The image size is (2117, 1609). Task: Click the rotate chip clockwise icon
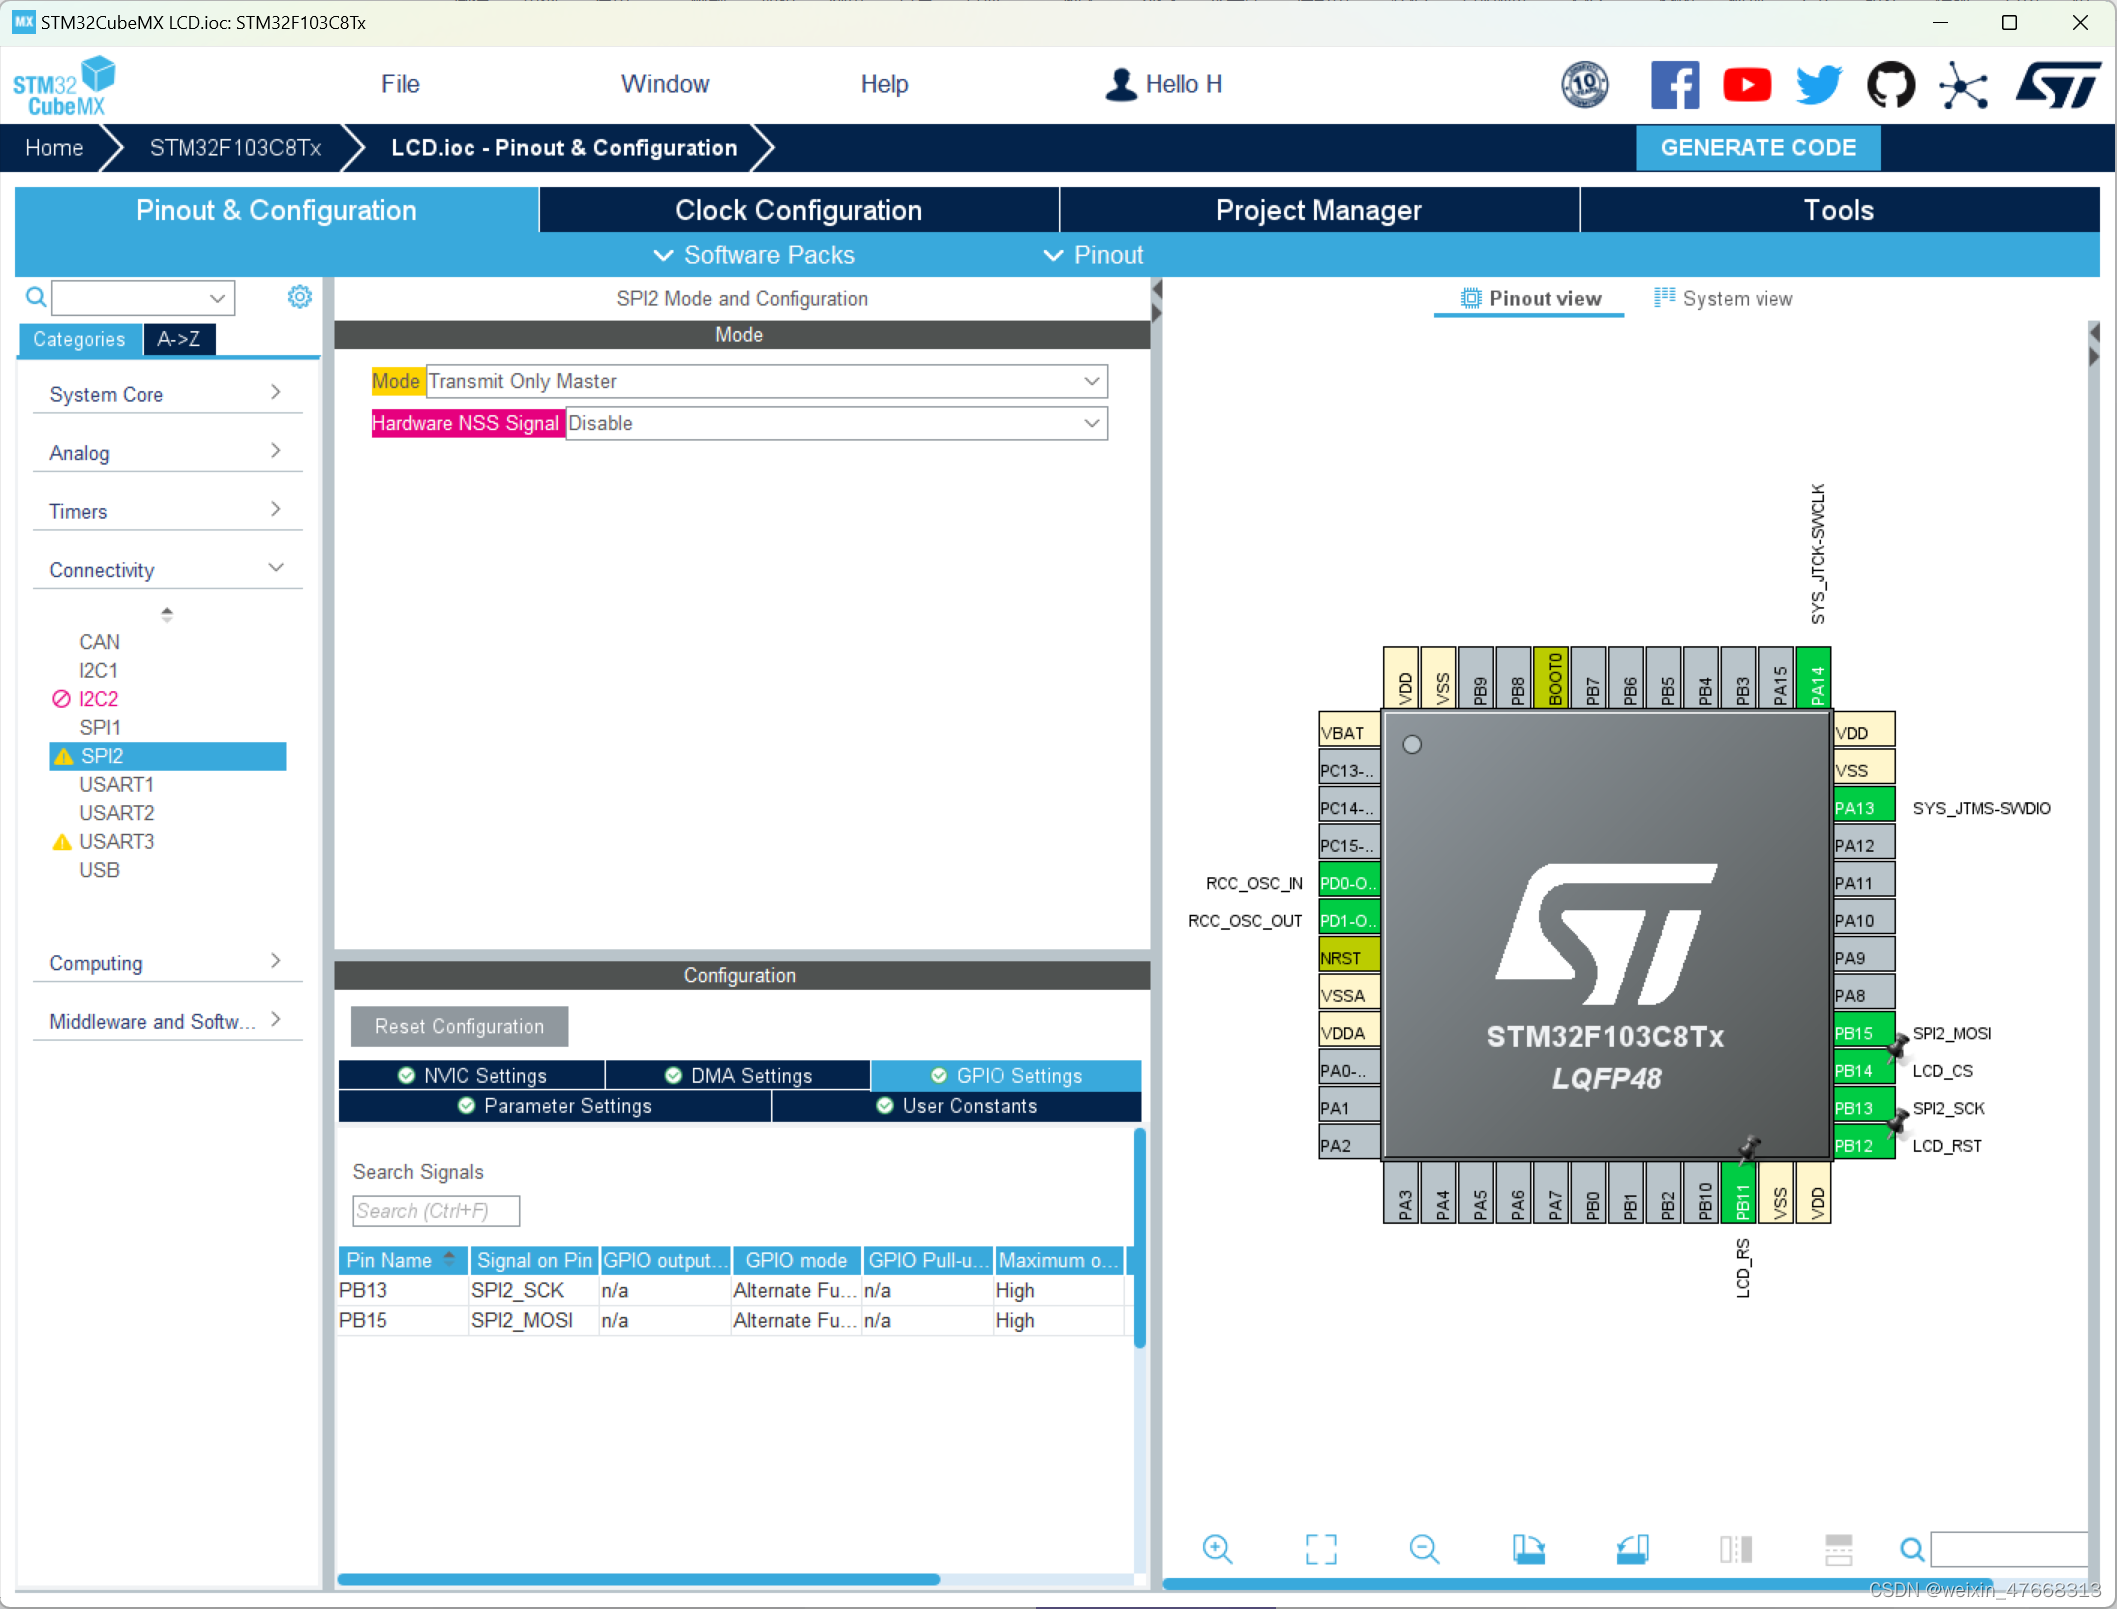tap(1528, 1549)
